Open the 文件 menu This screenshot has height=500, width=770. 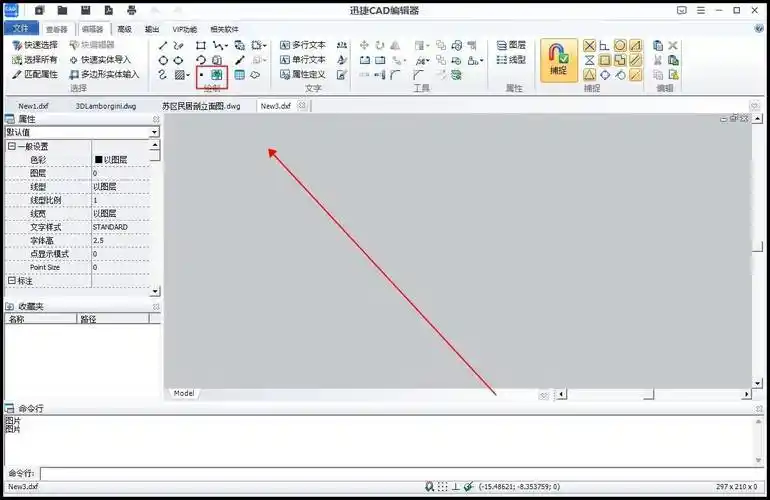click(20, 29)
